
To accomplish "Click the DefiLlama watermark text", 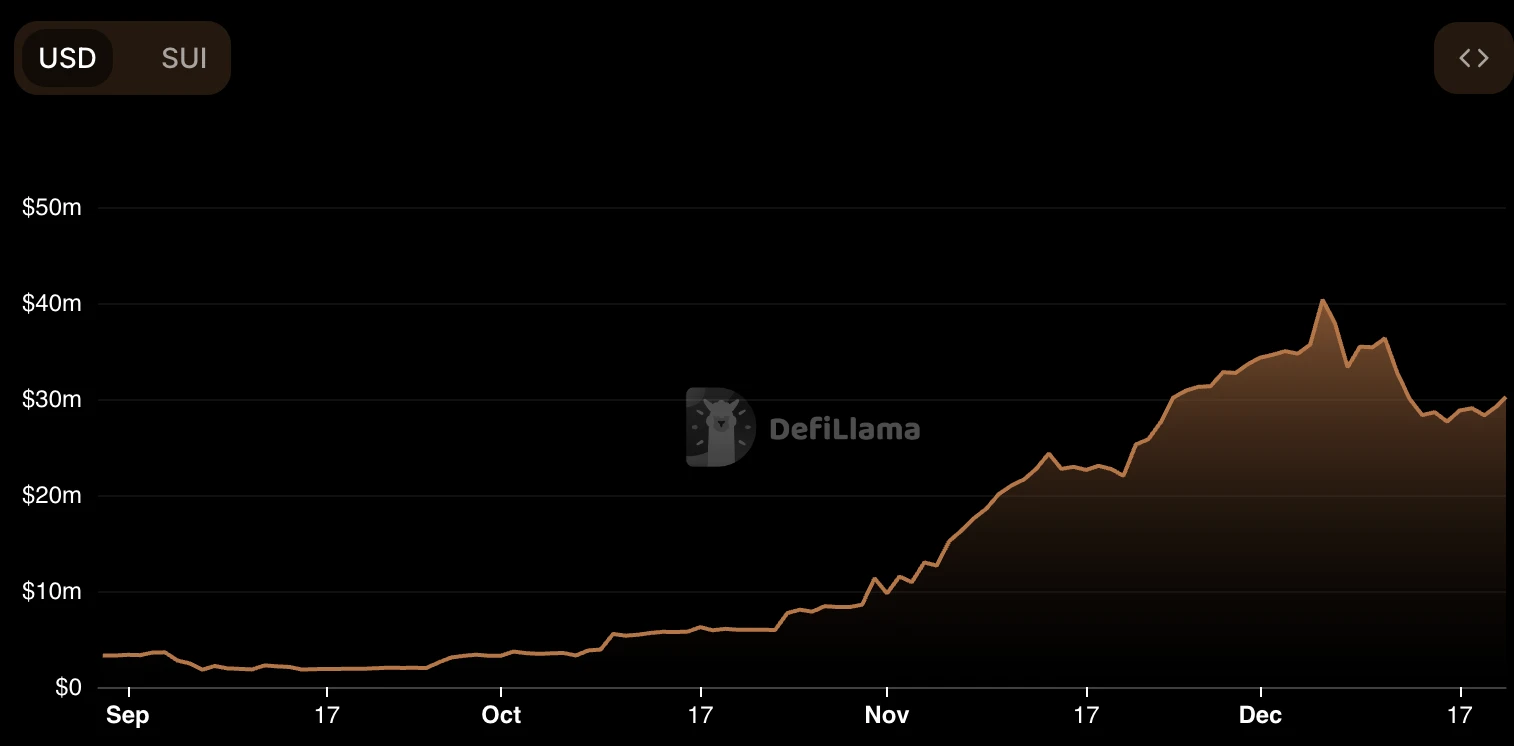I will pos(844,429).
